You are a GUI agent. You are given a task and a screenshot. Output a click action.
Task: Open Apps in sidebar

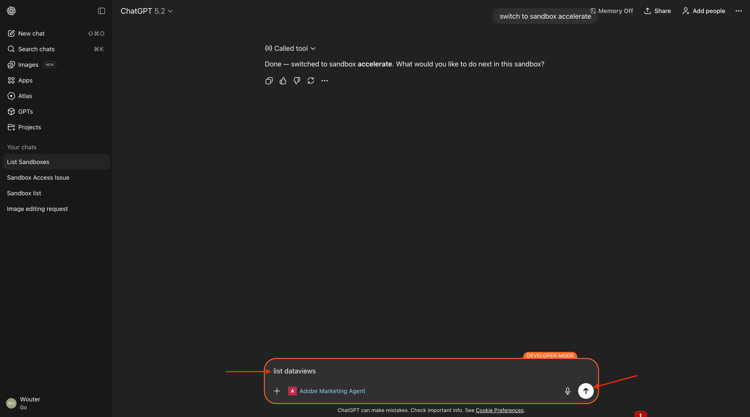pos(56,80)
